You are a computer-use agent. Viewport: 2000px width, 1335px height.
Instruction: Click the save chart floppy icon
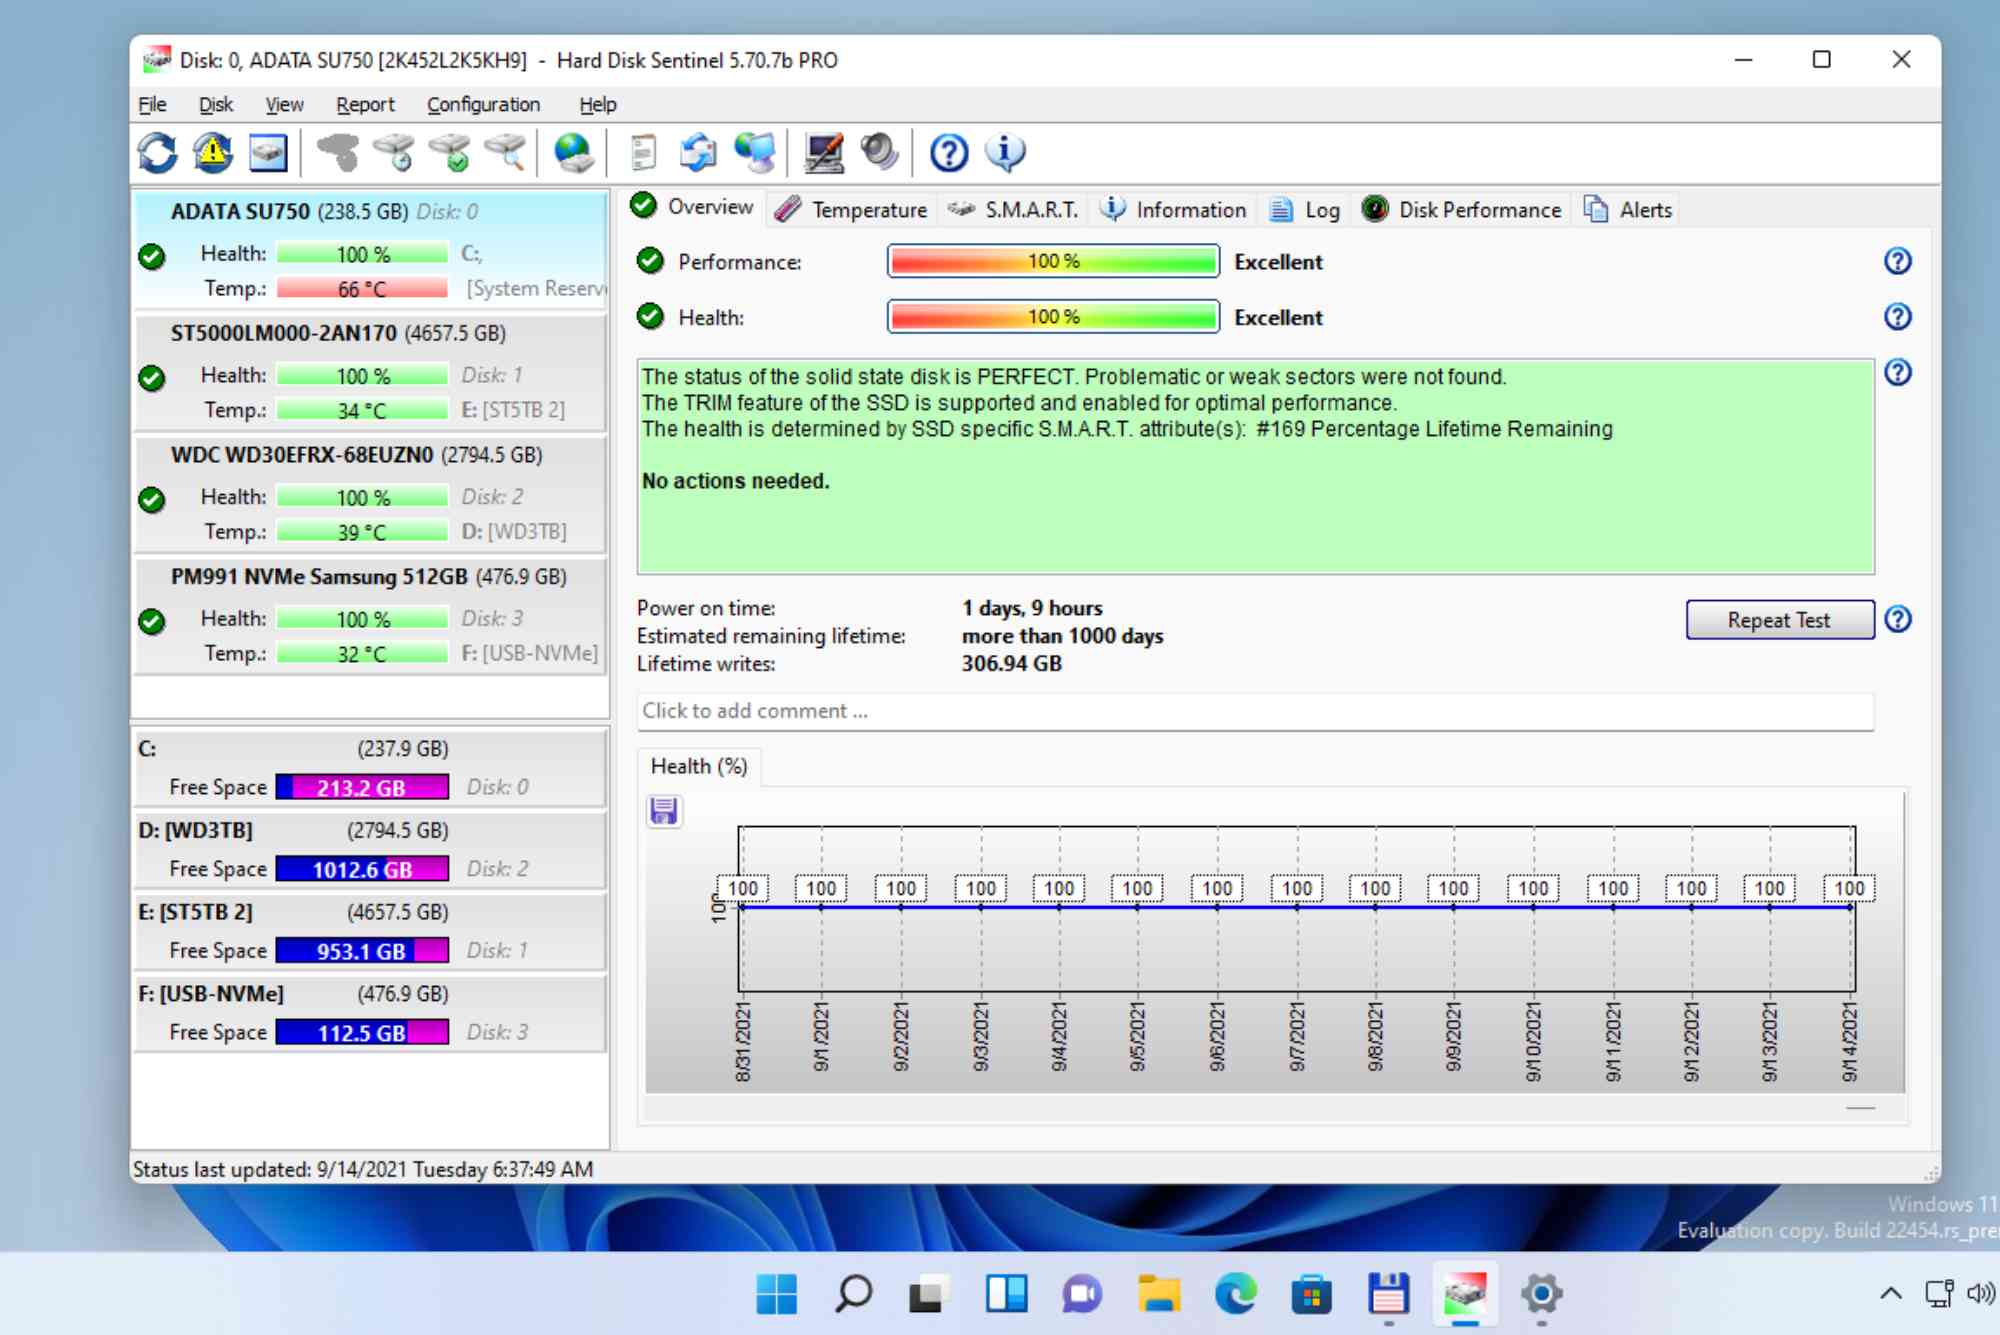point(664,810)
